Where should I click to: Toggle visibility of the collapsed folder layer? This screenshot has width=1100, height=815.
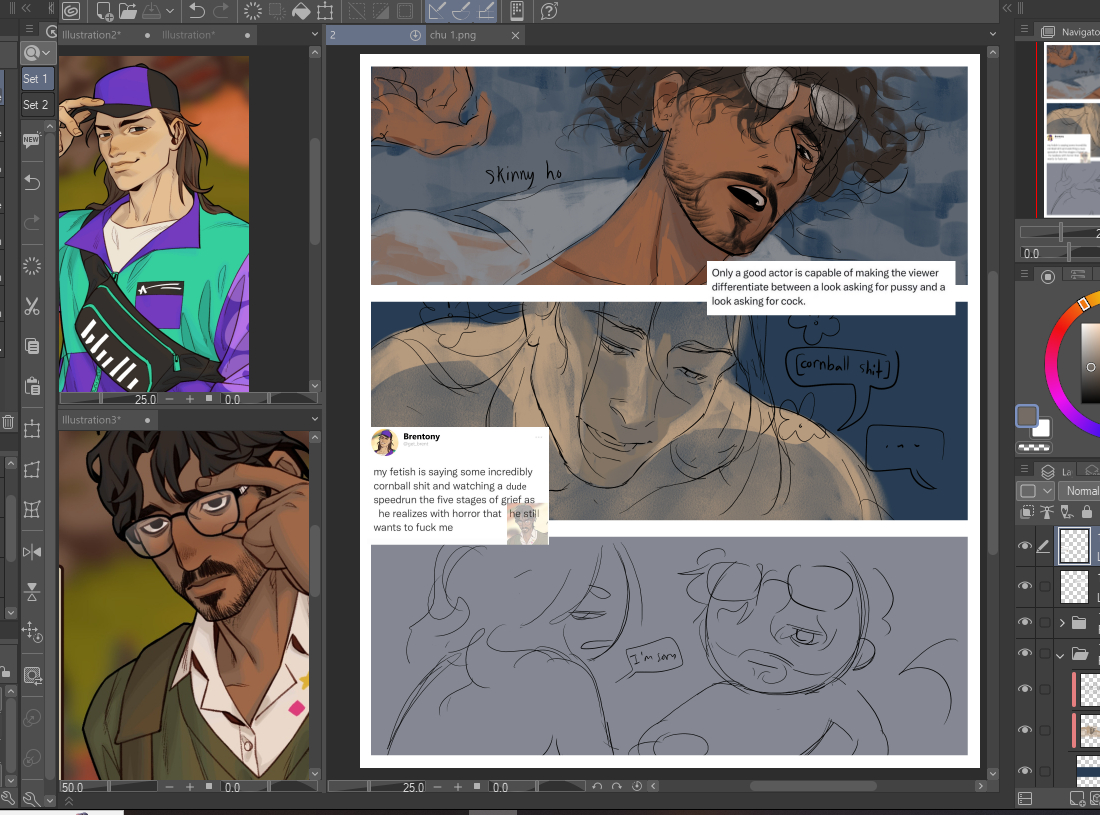click(x=1025, y=622)
